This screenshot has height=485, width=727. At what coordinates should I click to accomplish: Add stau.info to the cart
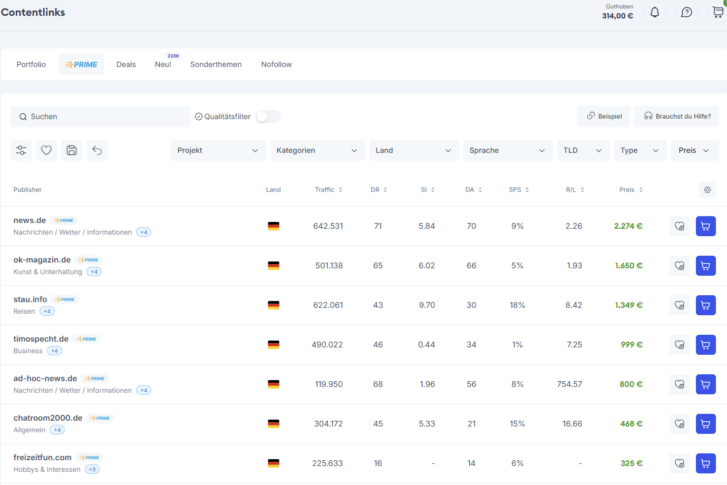point(705,305)
